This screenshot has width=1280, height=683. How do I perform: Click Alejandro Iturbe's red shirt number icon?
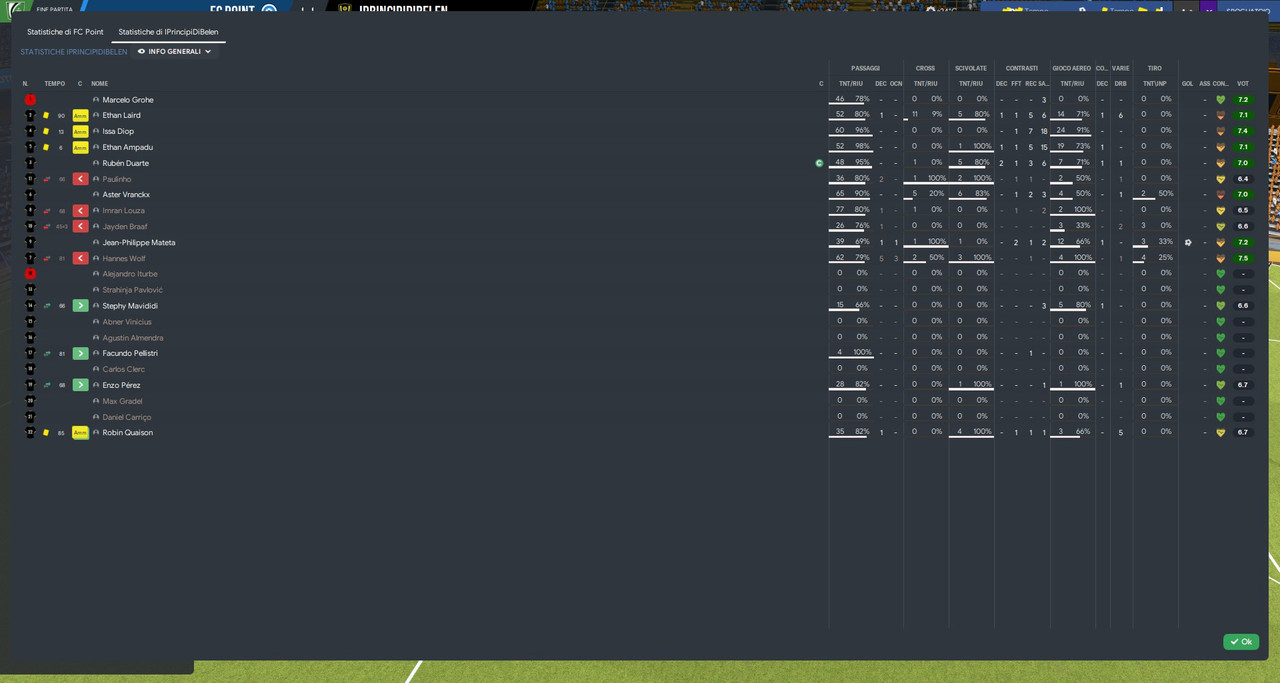click(x=30, y=274)
